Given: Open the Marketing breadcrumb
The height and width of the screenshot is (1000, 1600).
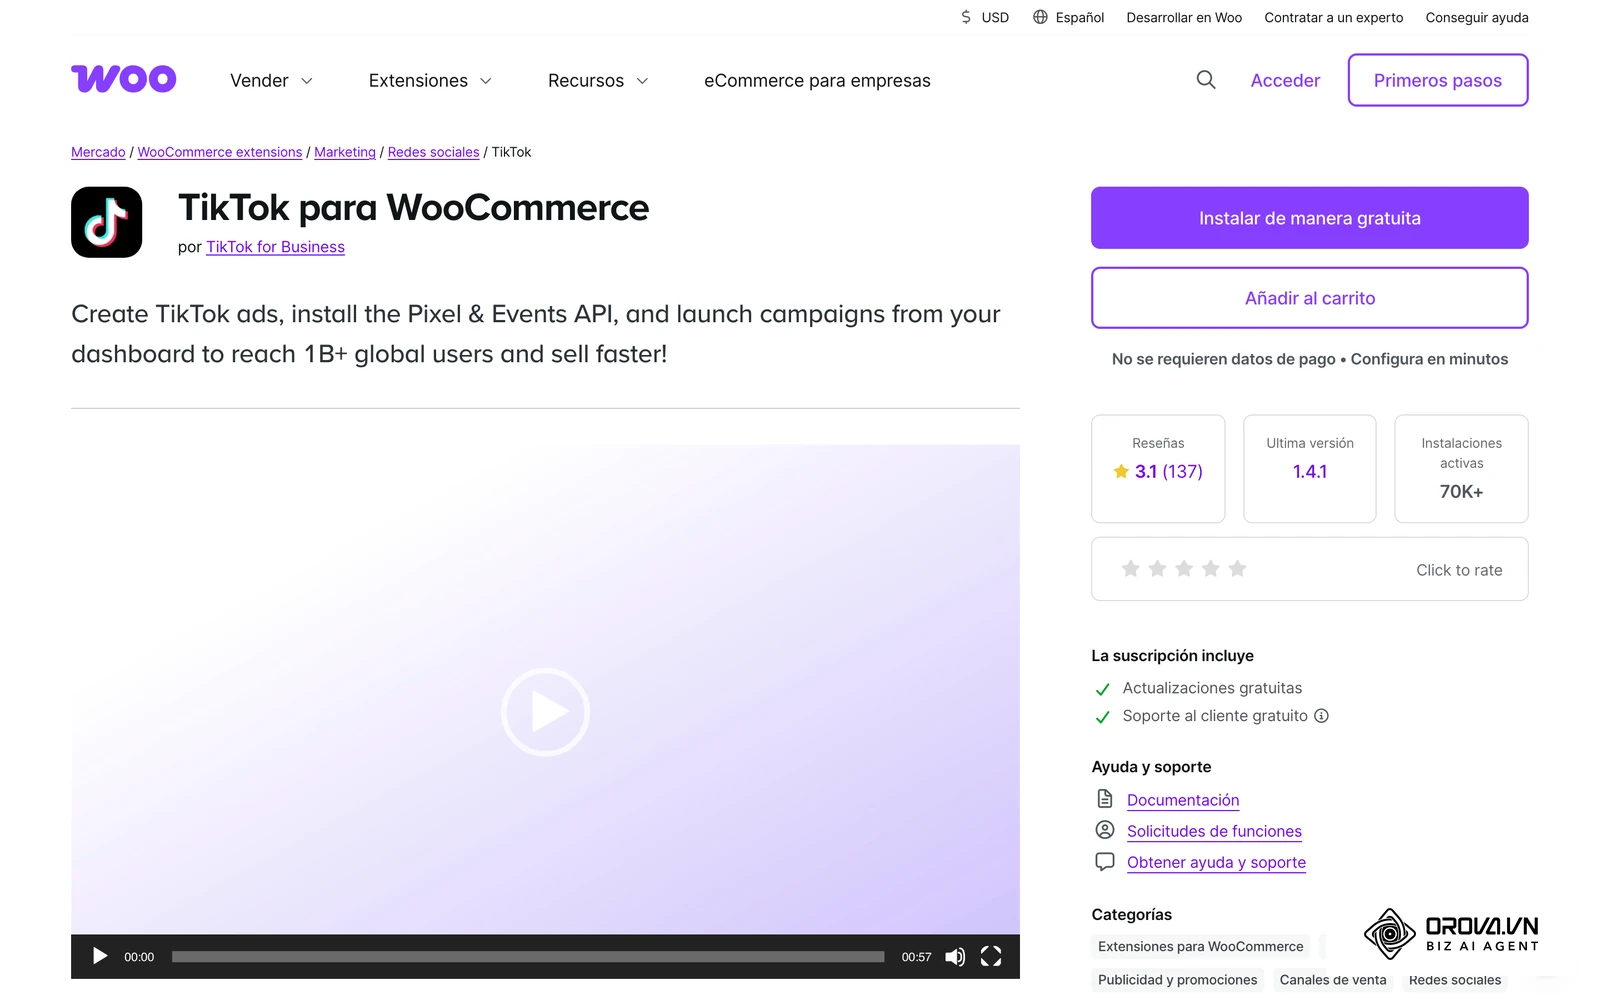Looking at the screenshot, I should point(345,152).
